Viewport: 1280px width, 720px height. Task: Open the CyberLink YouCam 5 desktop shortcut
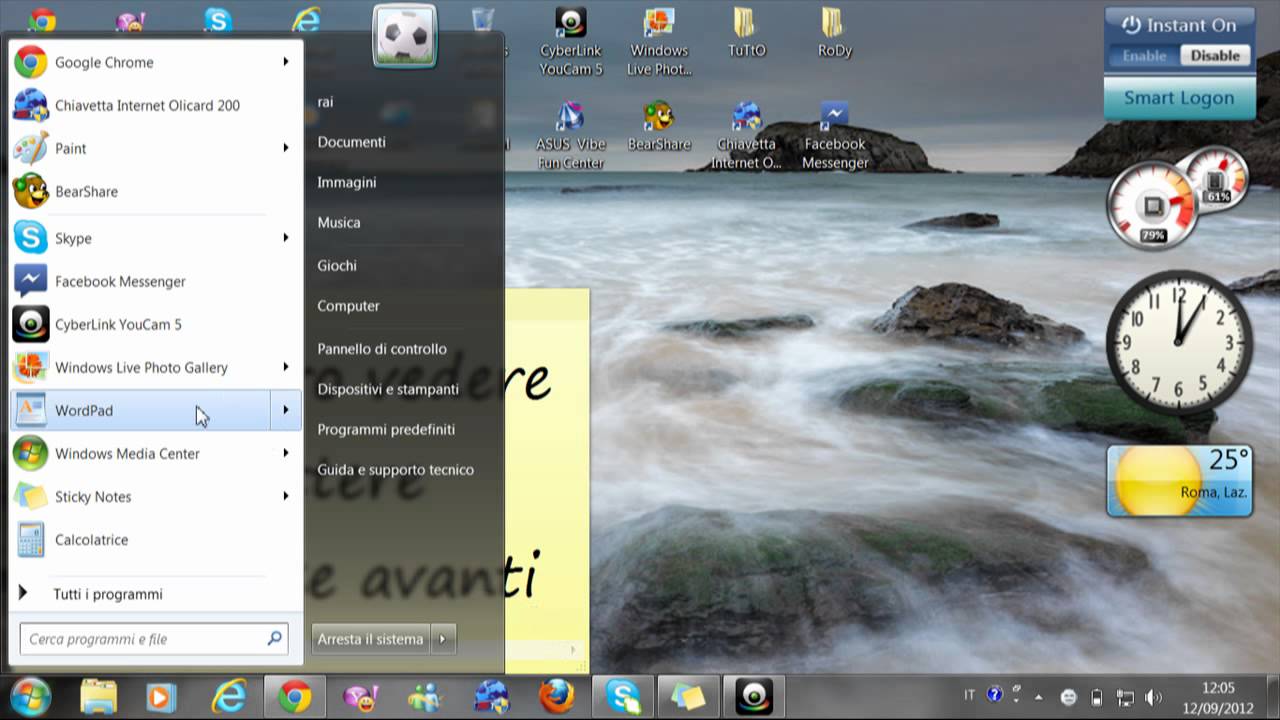click(571, 42)
